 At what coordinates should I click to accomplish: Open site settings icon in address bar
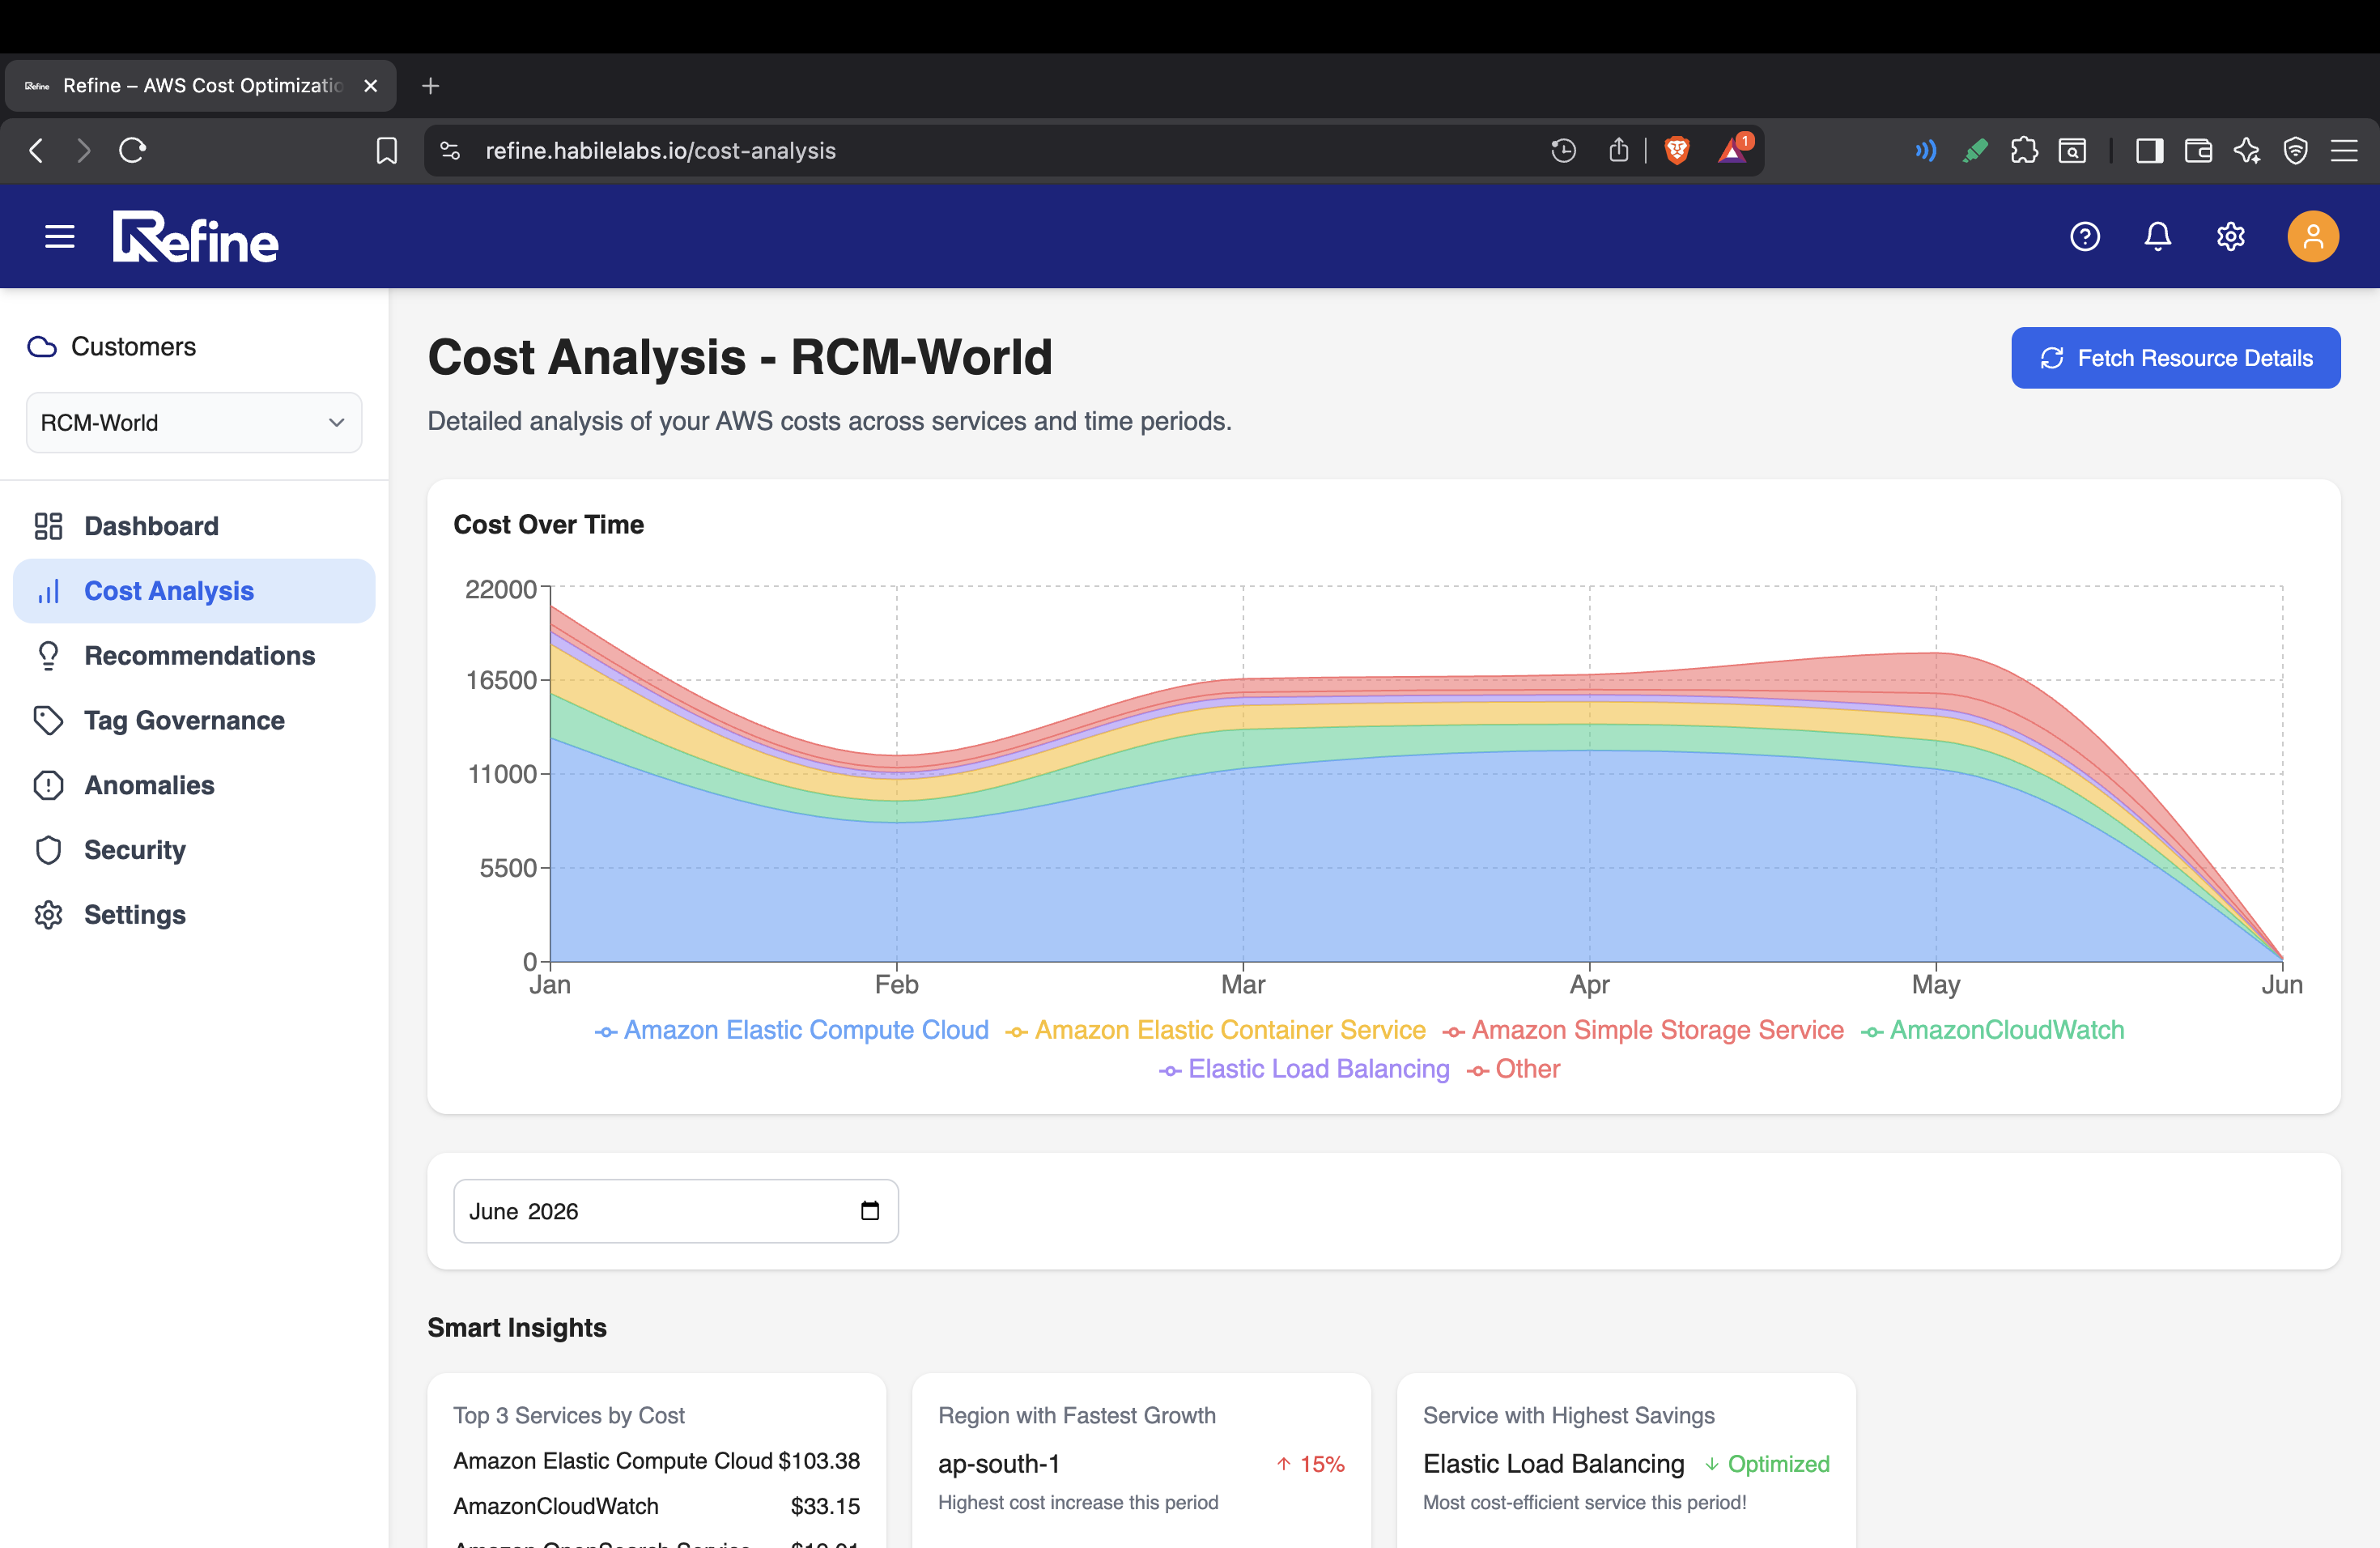(x=450, y=151)
